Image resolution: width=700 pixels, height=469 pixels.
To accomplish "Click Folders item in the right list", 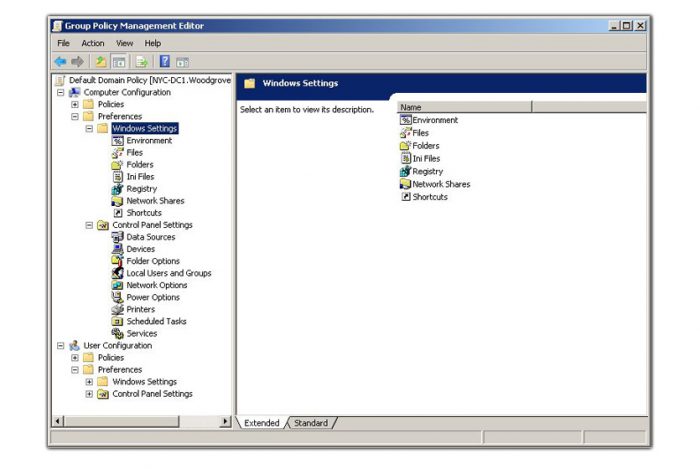I will click(x=426, y=146).
